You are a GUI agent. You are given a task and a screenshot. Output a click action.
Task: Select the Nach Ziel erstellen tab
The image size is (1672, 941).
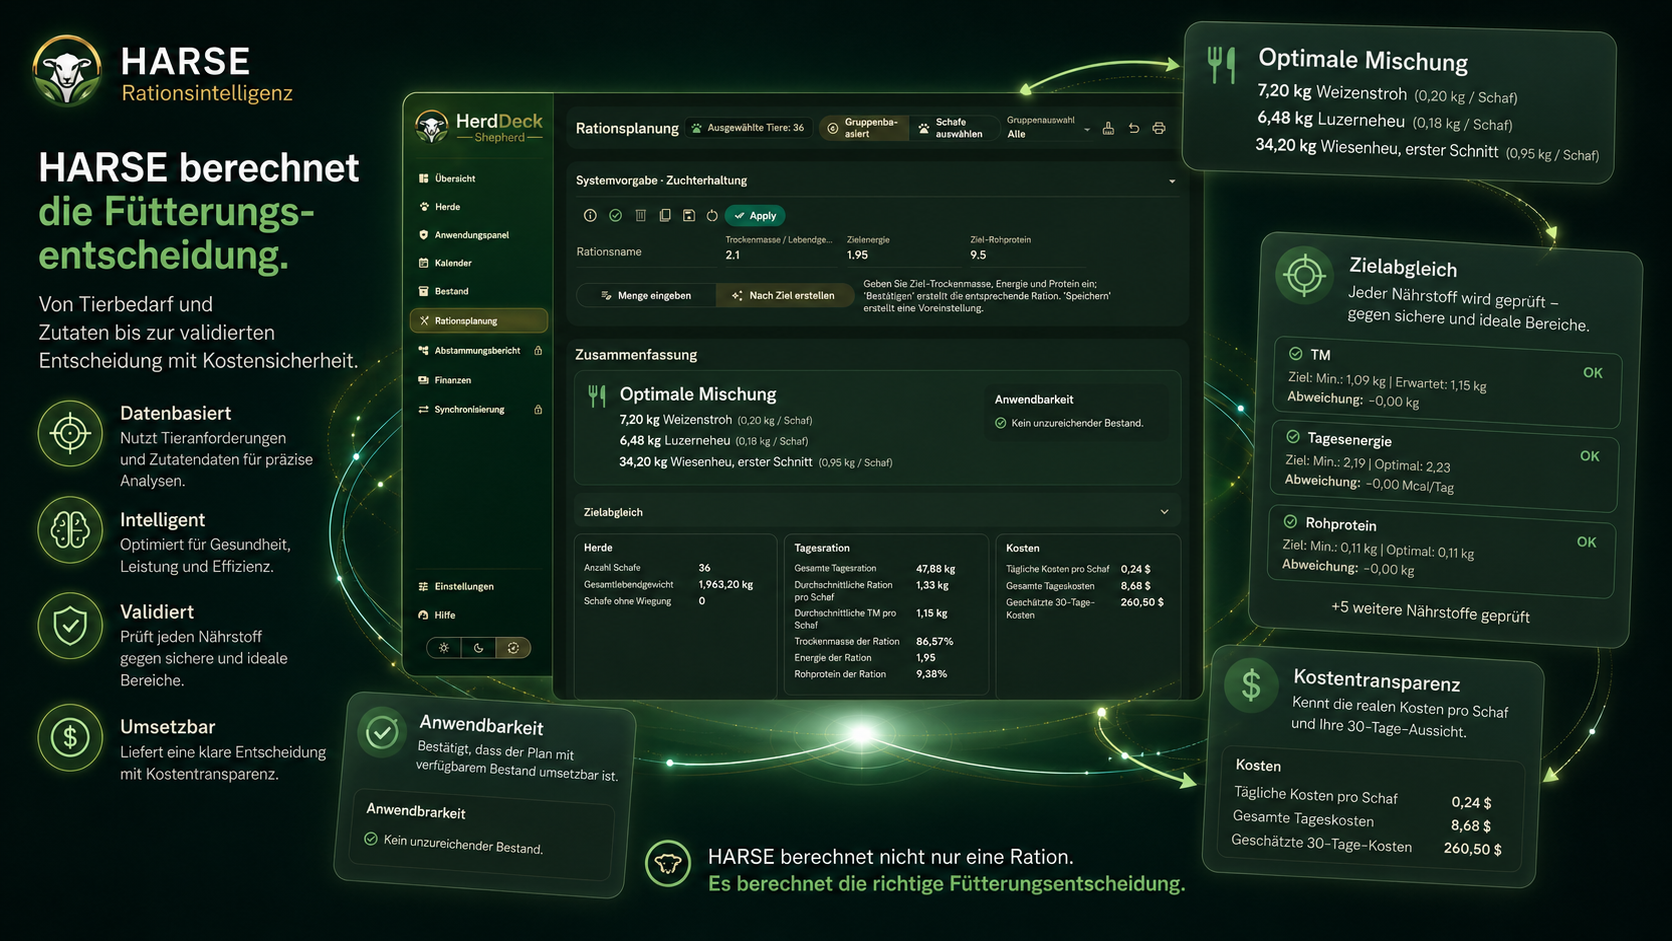pyautogui.click(x=784, y=296)
